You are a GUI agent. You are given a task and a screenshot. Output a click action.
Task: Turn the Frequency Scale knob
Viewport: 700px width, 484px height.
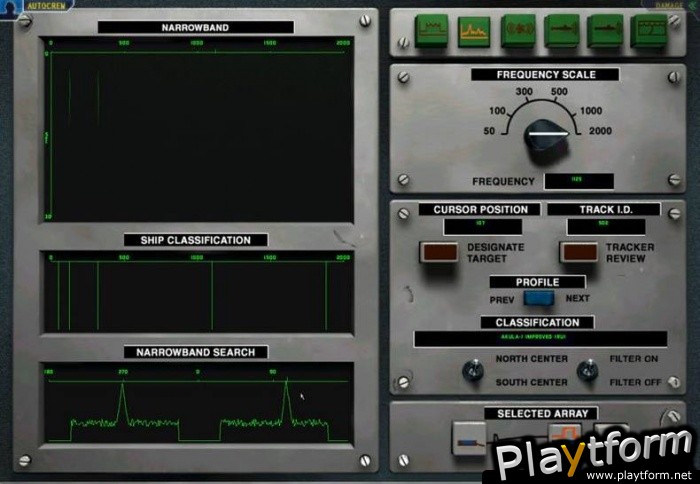click(547, 136)
